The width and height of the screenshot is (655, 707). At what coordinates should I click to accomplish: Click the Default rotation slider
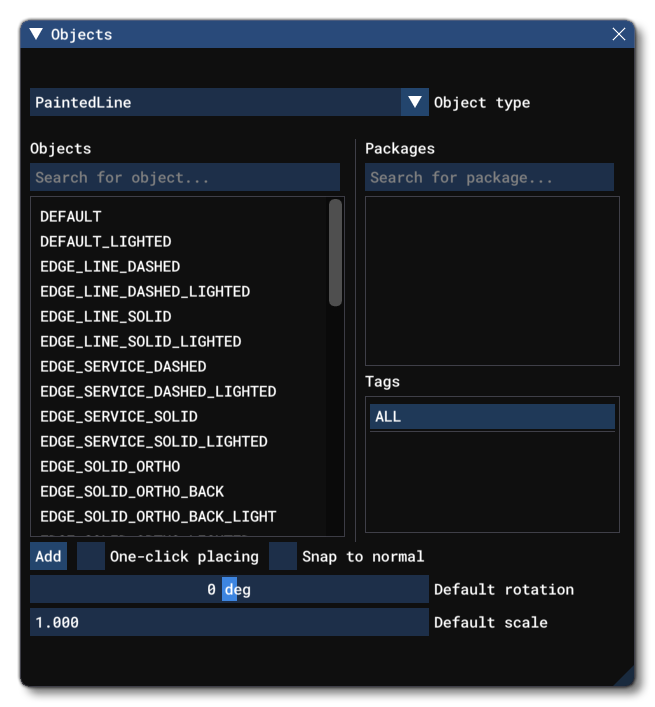point(229,590)
